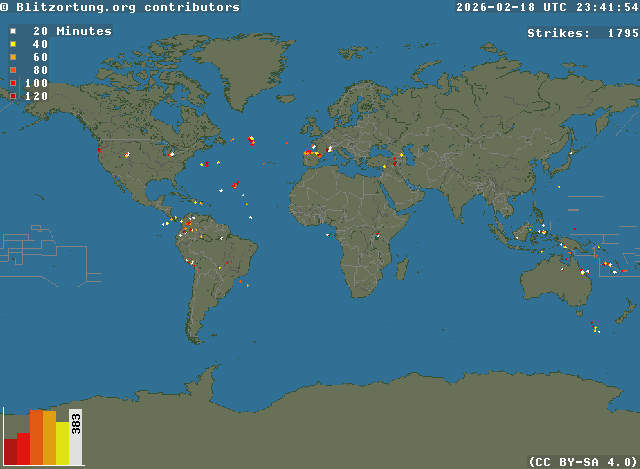Click the bright red second histogram bar
The width and height of the screenshot is (640, 469).
pos(23,449)
